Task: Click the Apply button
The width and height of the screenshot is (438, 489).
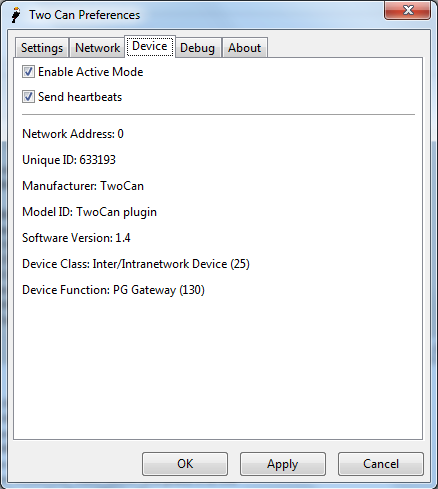Action: 283,464
